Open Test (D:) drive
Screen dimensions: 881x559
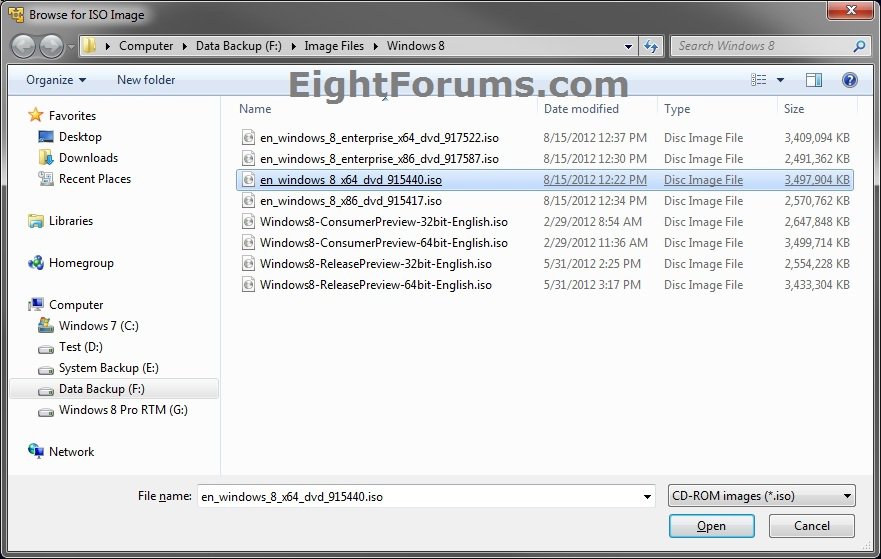pyautogui.click(x=81, y=347)
